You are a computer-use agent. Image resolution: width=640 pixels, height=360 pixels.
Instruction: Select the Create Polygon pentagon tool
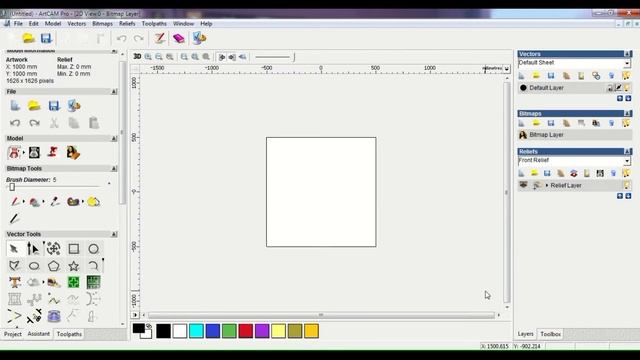53,266
